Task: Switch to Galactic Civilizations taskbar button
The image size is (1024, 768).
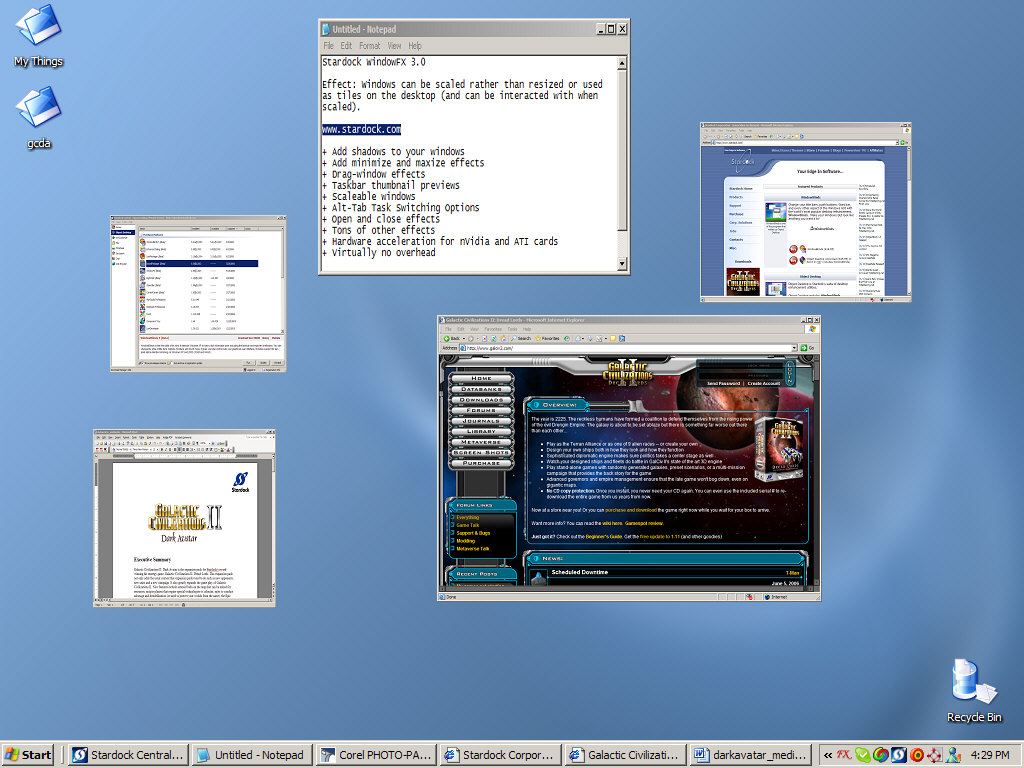Action: 625,755
